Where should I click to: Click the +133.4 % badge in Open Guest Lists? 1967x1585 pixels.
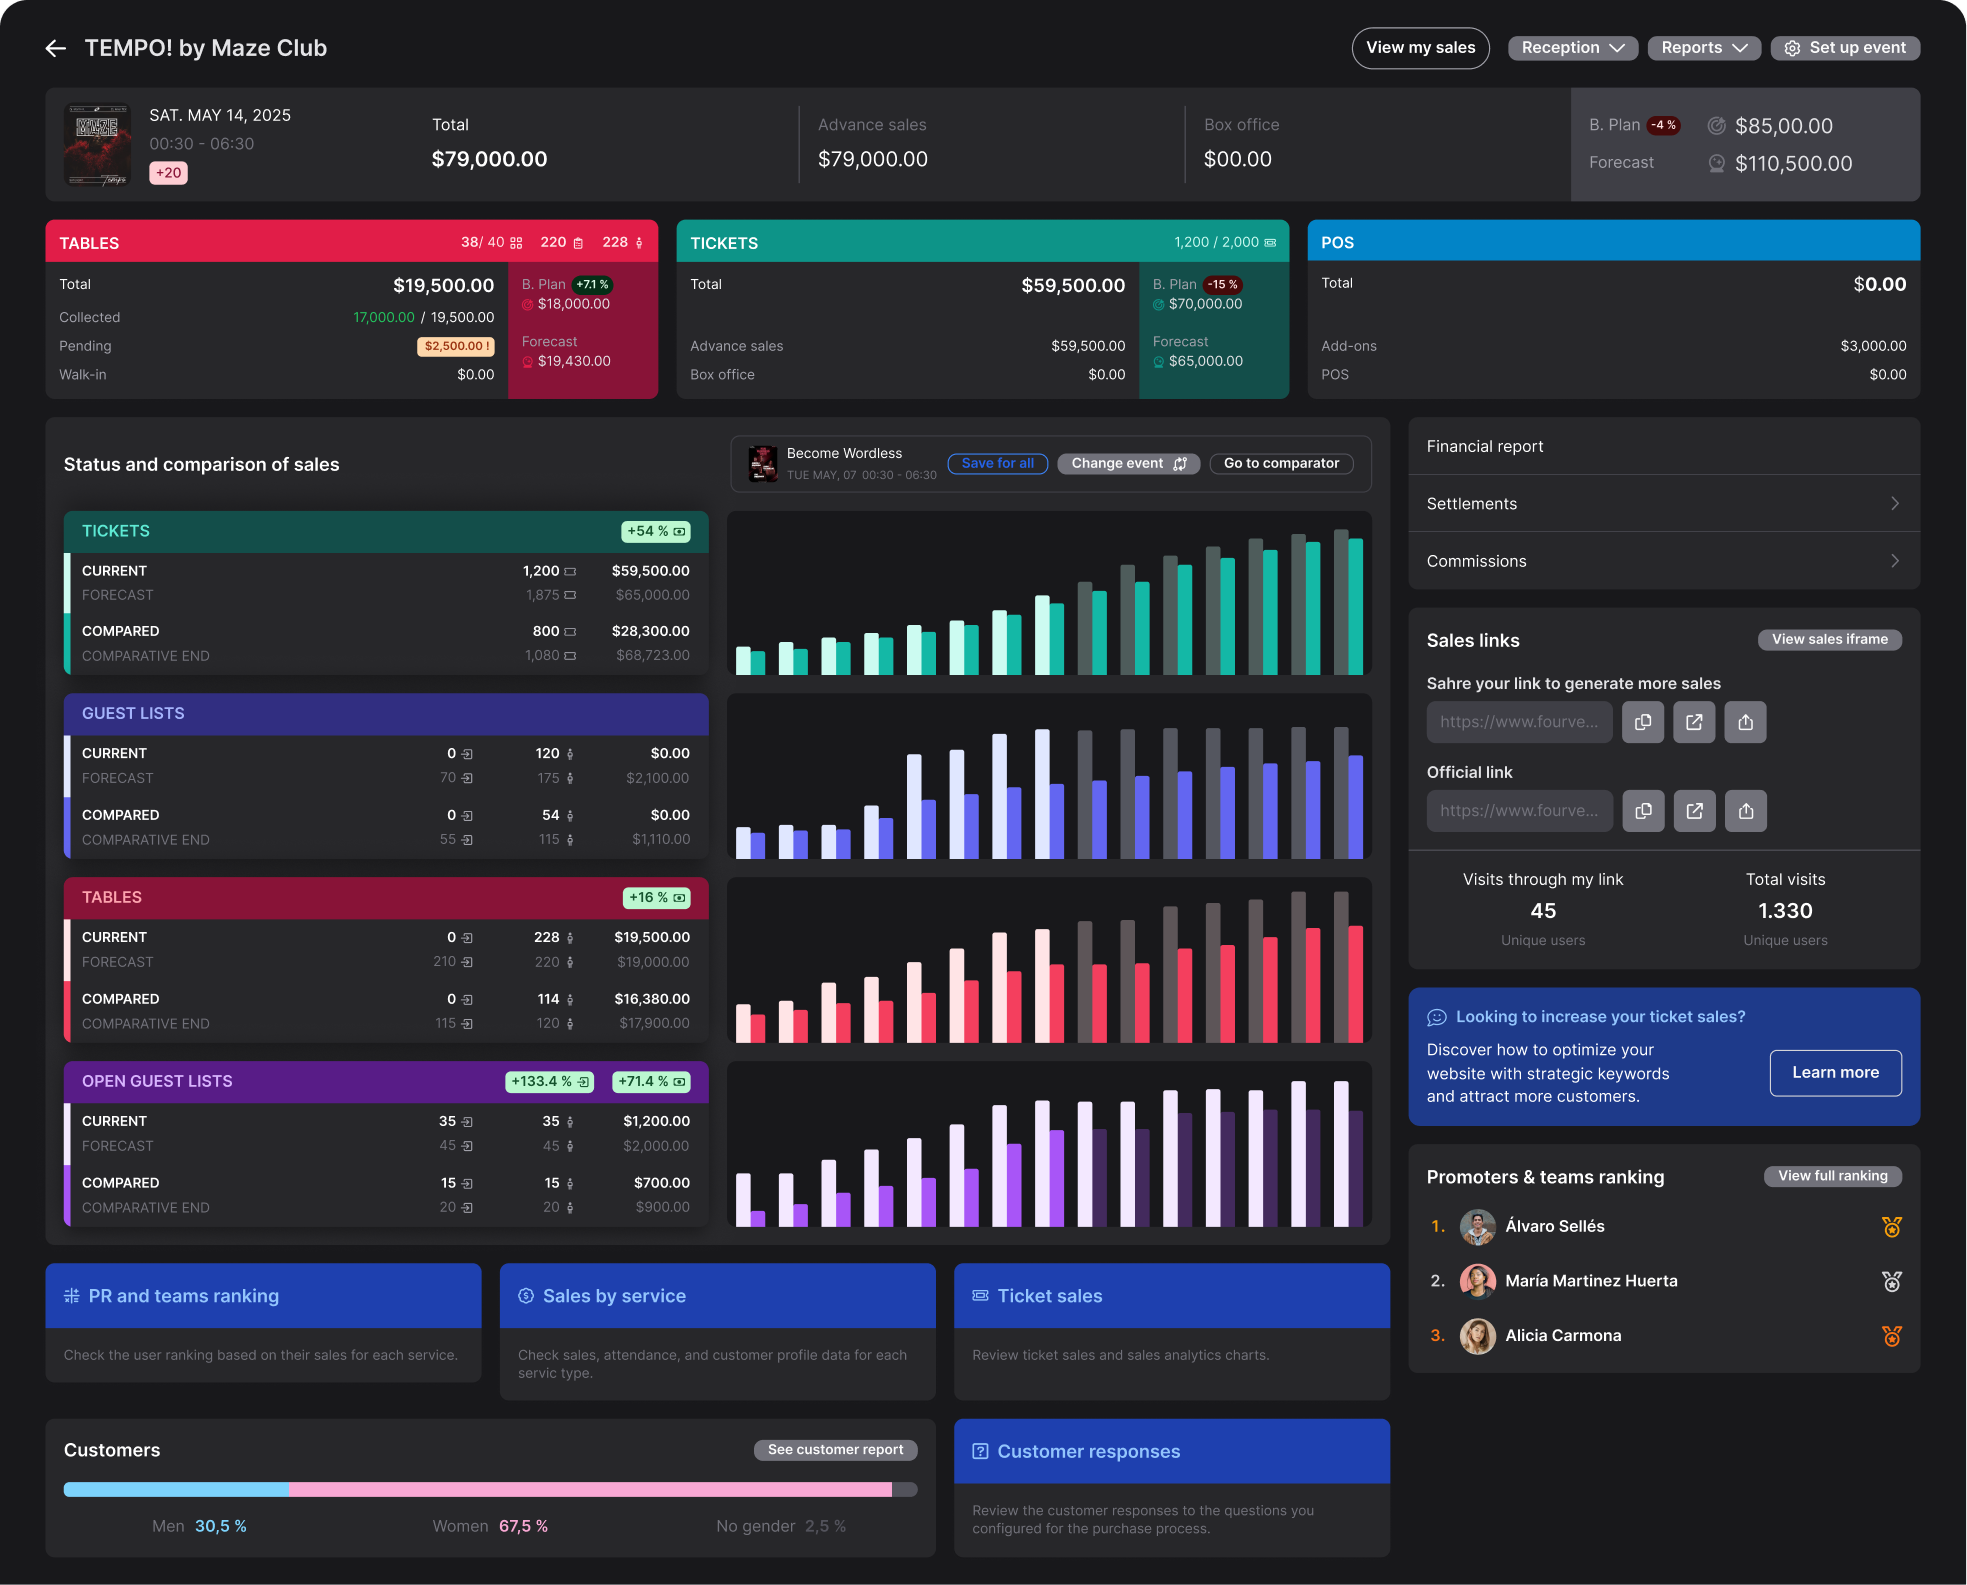(549, 1082)
